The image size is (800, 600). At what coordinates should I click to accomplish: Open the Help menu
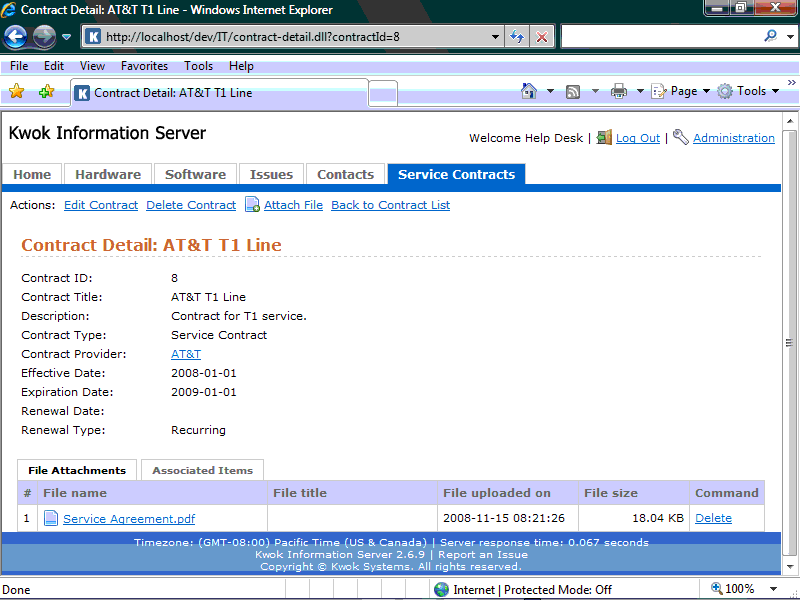pyautogui.click(x=241, y=66)
